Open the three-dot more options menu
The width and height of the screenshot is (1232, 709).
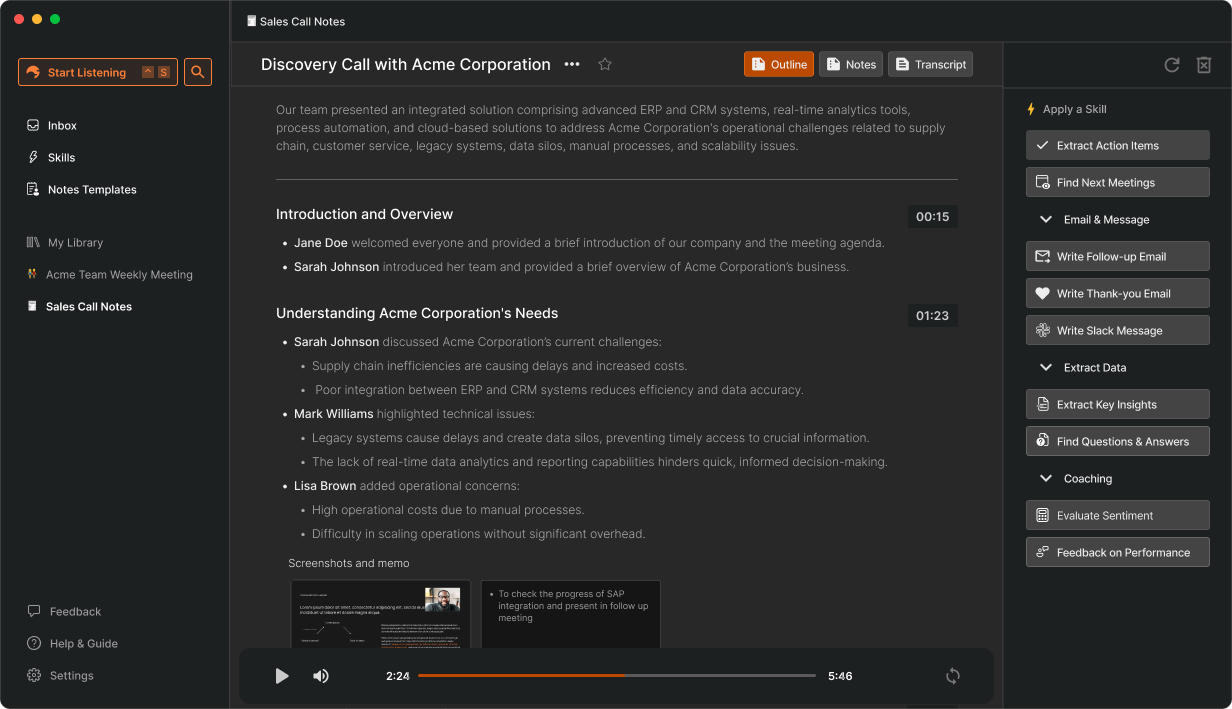tap(572, 64)
